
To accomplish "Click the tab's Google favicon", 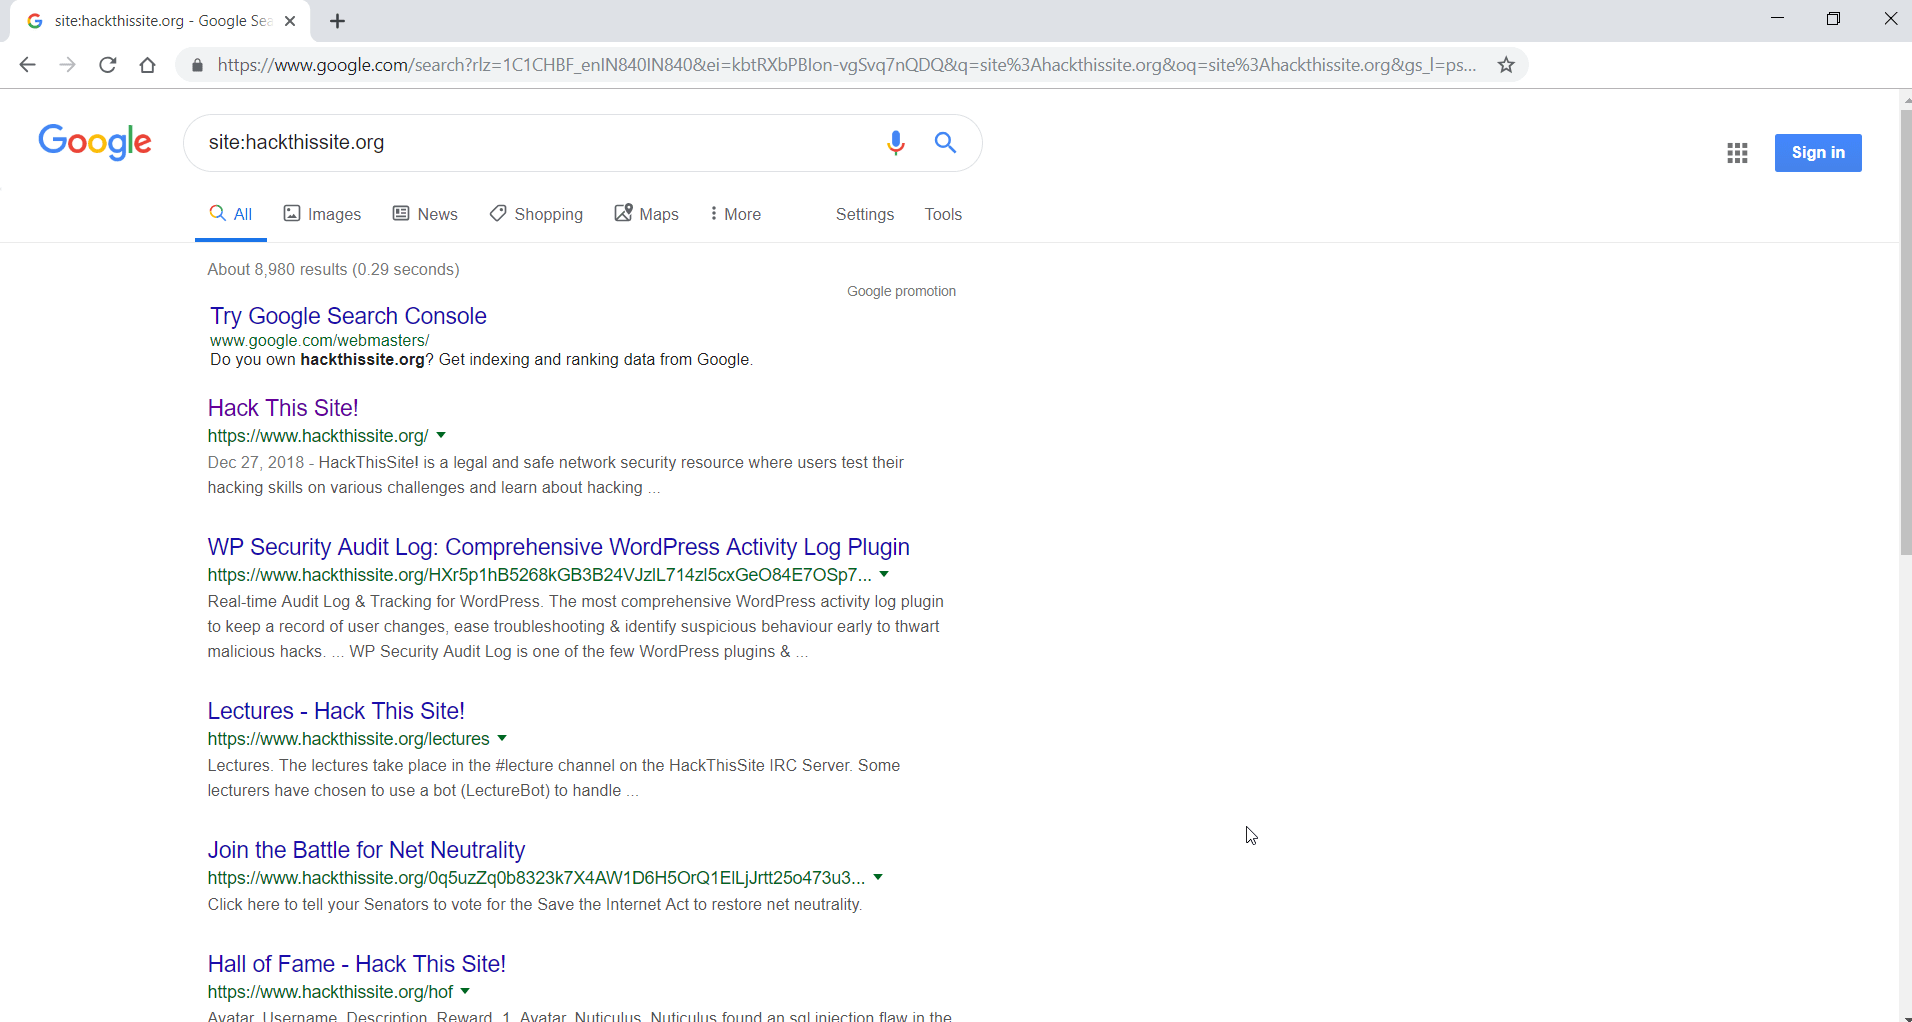I will pos(35,21).
